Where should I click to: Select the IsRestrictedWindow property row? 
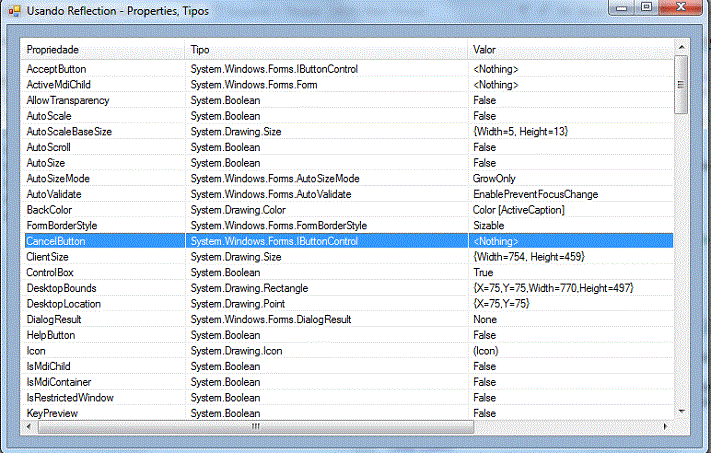click(348, 398)
